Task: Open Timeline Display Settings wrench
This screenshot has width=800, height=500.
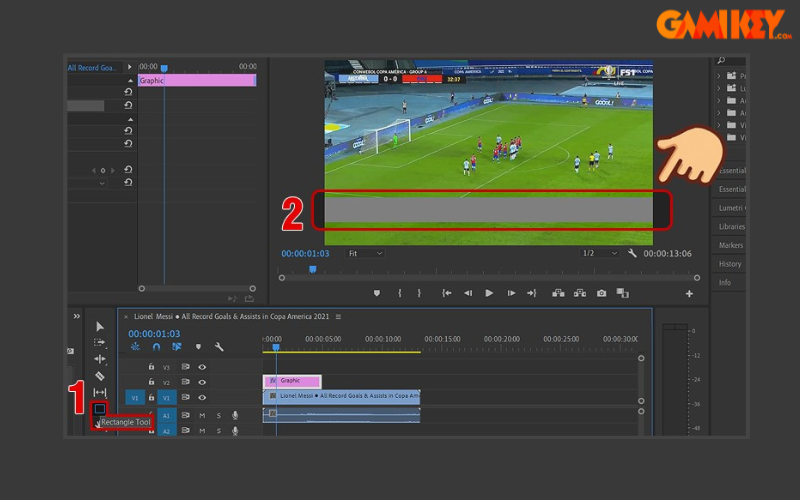Action: (219, 347)
